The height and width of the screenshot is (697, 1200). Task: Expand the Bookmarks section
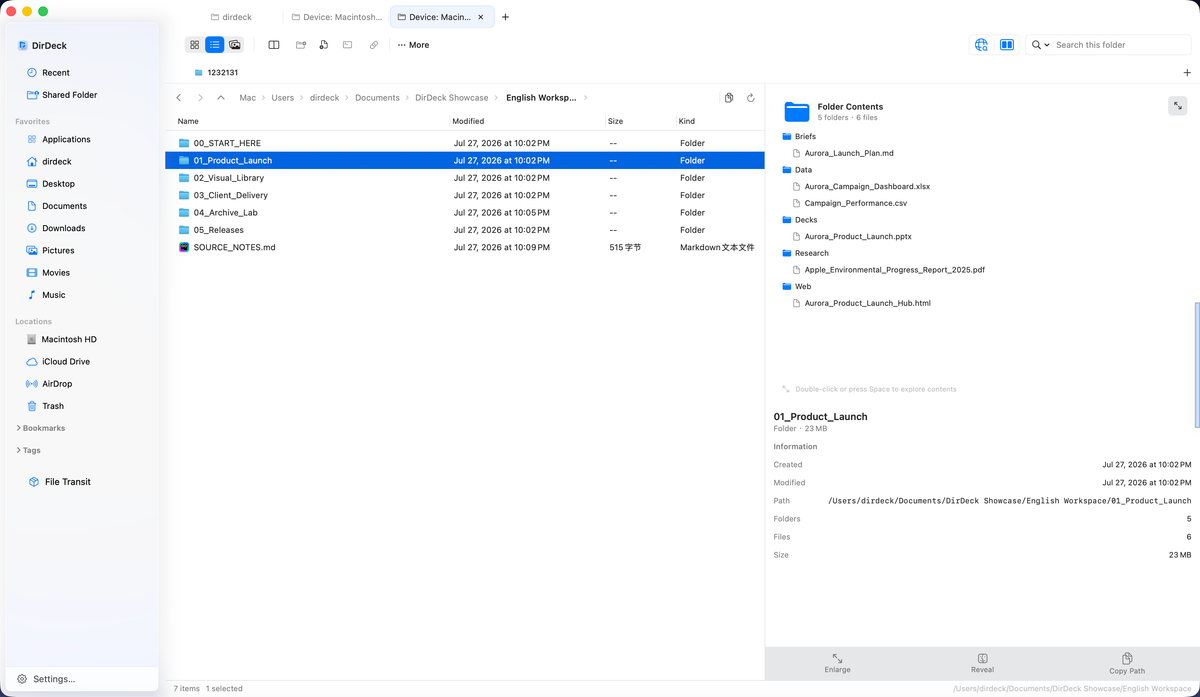click(41, 428)
